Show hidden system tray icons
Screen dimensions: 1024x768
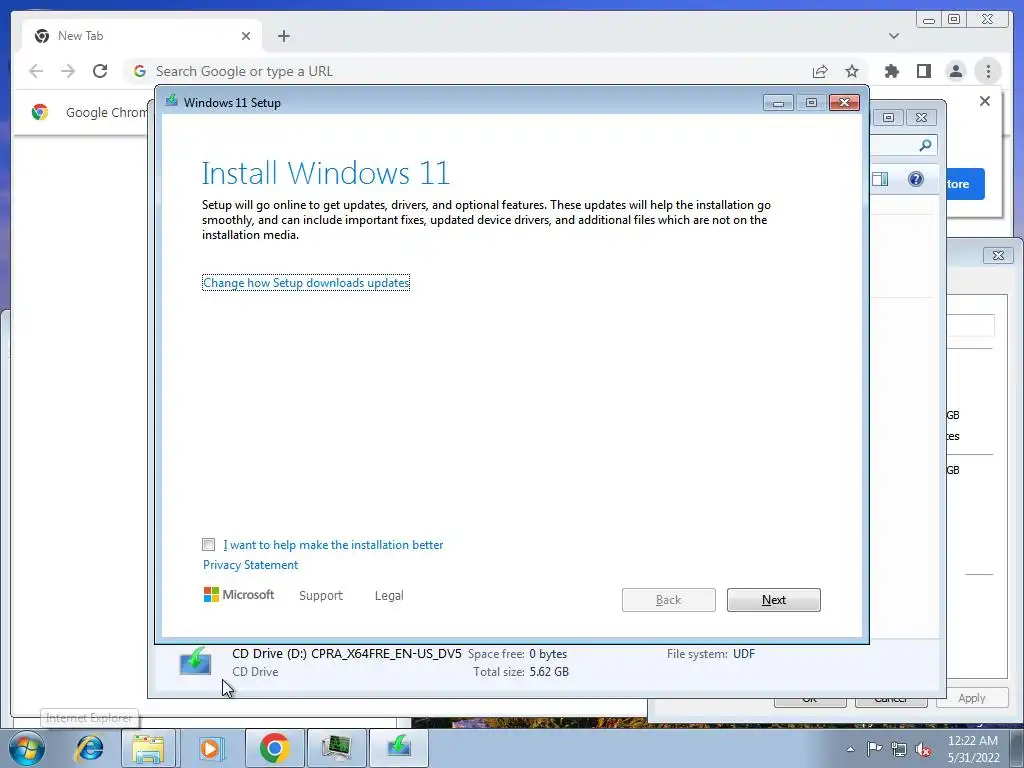point(850,749)
